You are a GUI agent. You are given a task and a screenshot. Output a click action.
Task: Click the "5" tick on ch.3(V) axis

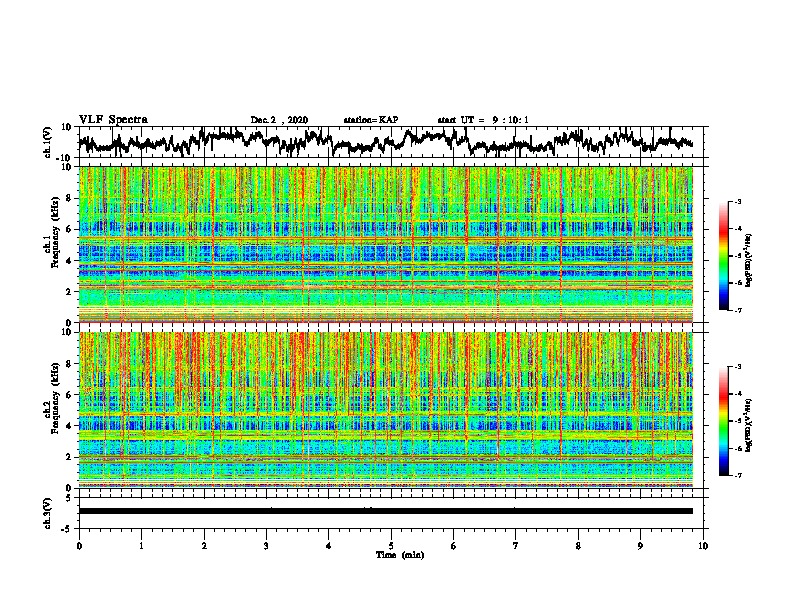69,498
